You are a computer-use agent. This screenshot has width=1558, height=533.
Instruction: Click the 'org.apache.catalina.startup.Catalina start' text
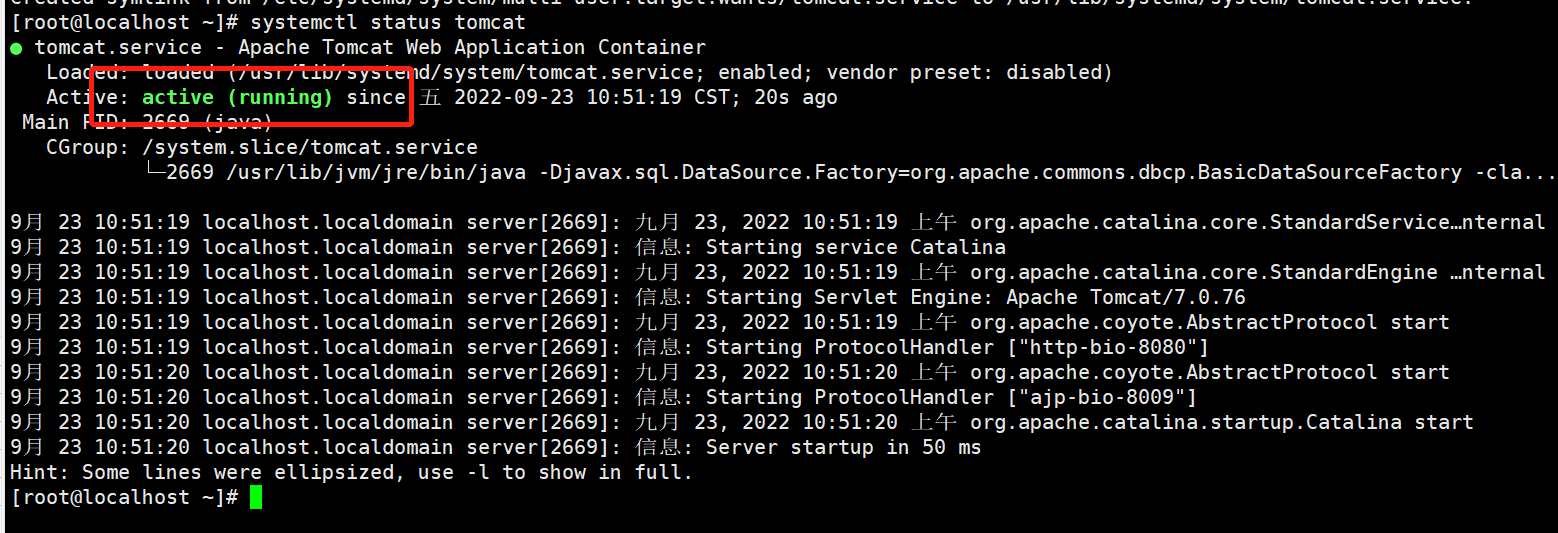[x=1221, y=422]
